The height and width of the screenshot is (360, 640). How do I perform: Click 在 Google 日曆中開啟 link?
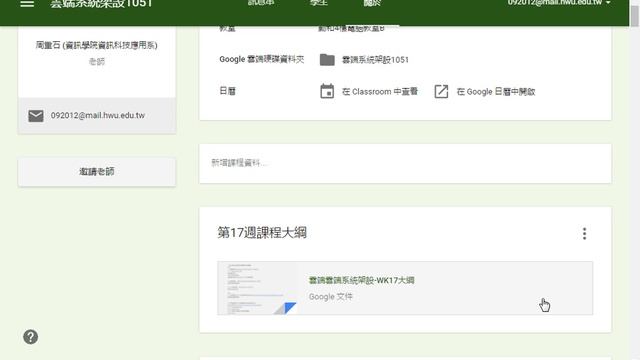(496, 92)
